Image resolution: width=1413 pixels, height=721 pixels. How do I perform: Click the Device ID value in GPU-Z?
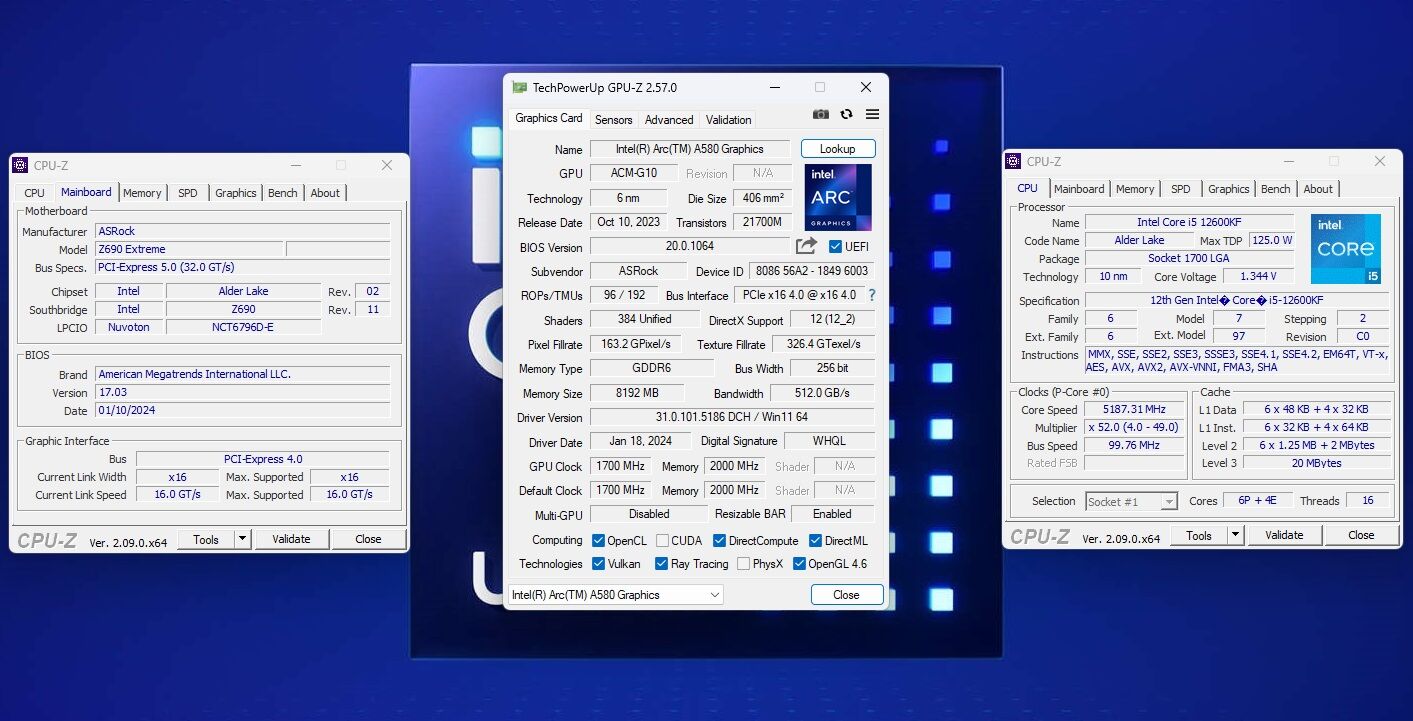tap(812, 271)
